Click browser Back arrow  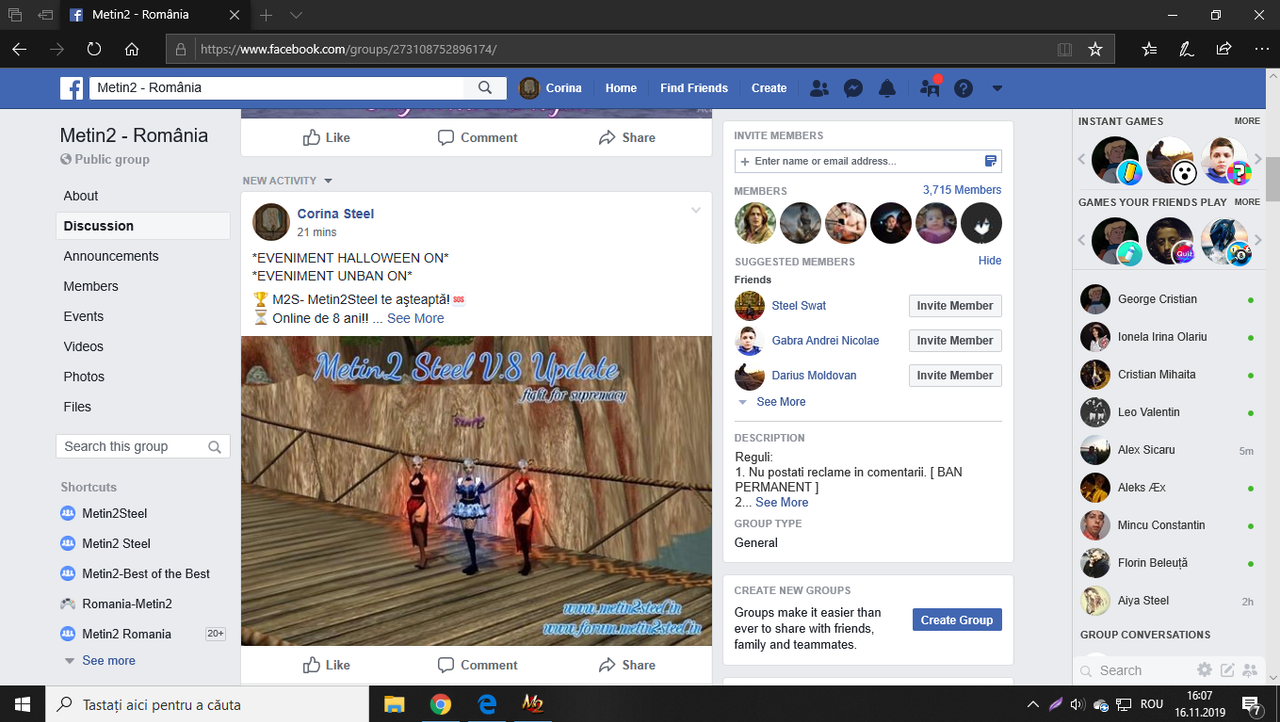(19, 49)
